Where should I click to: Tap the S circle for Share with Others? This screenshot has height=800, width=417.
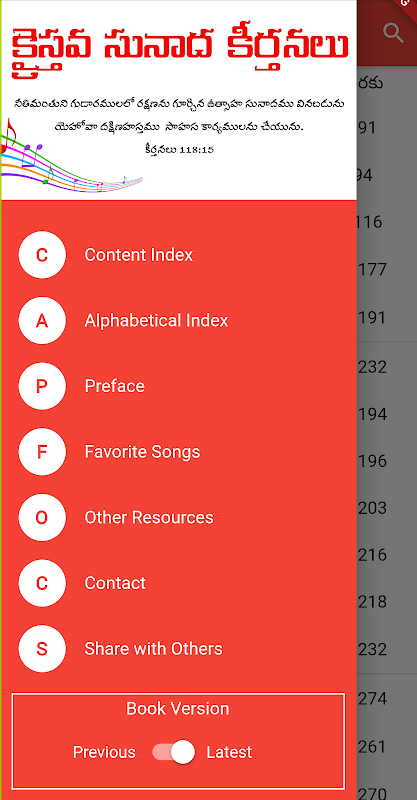pos(42,649)
